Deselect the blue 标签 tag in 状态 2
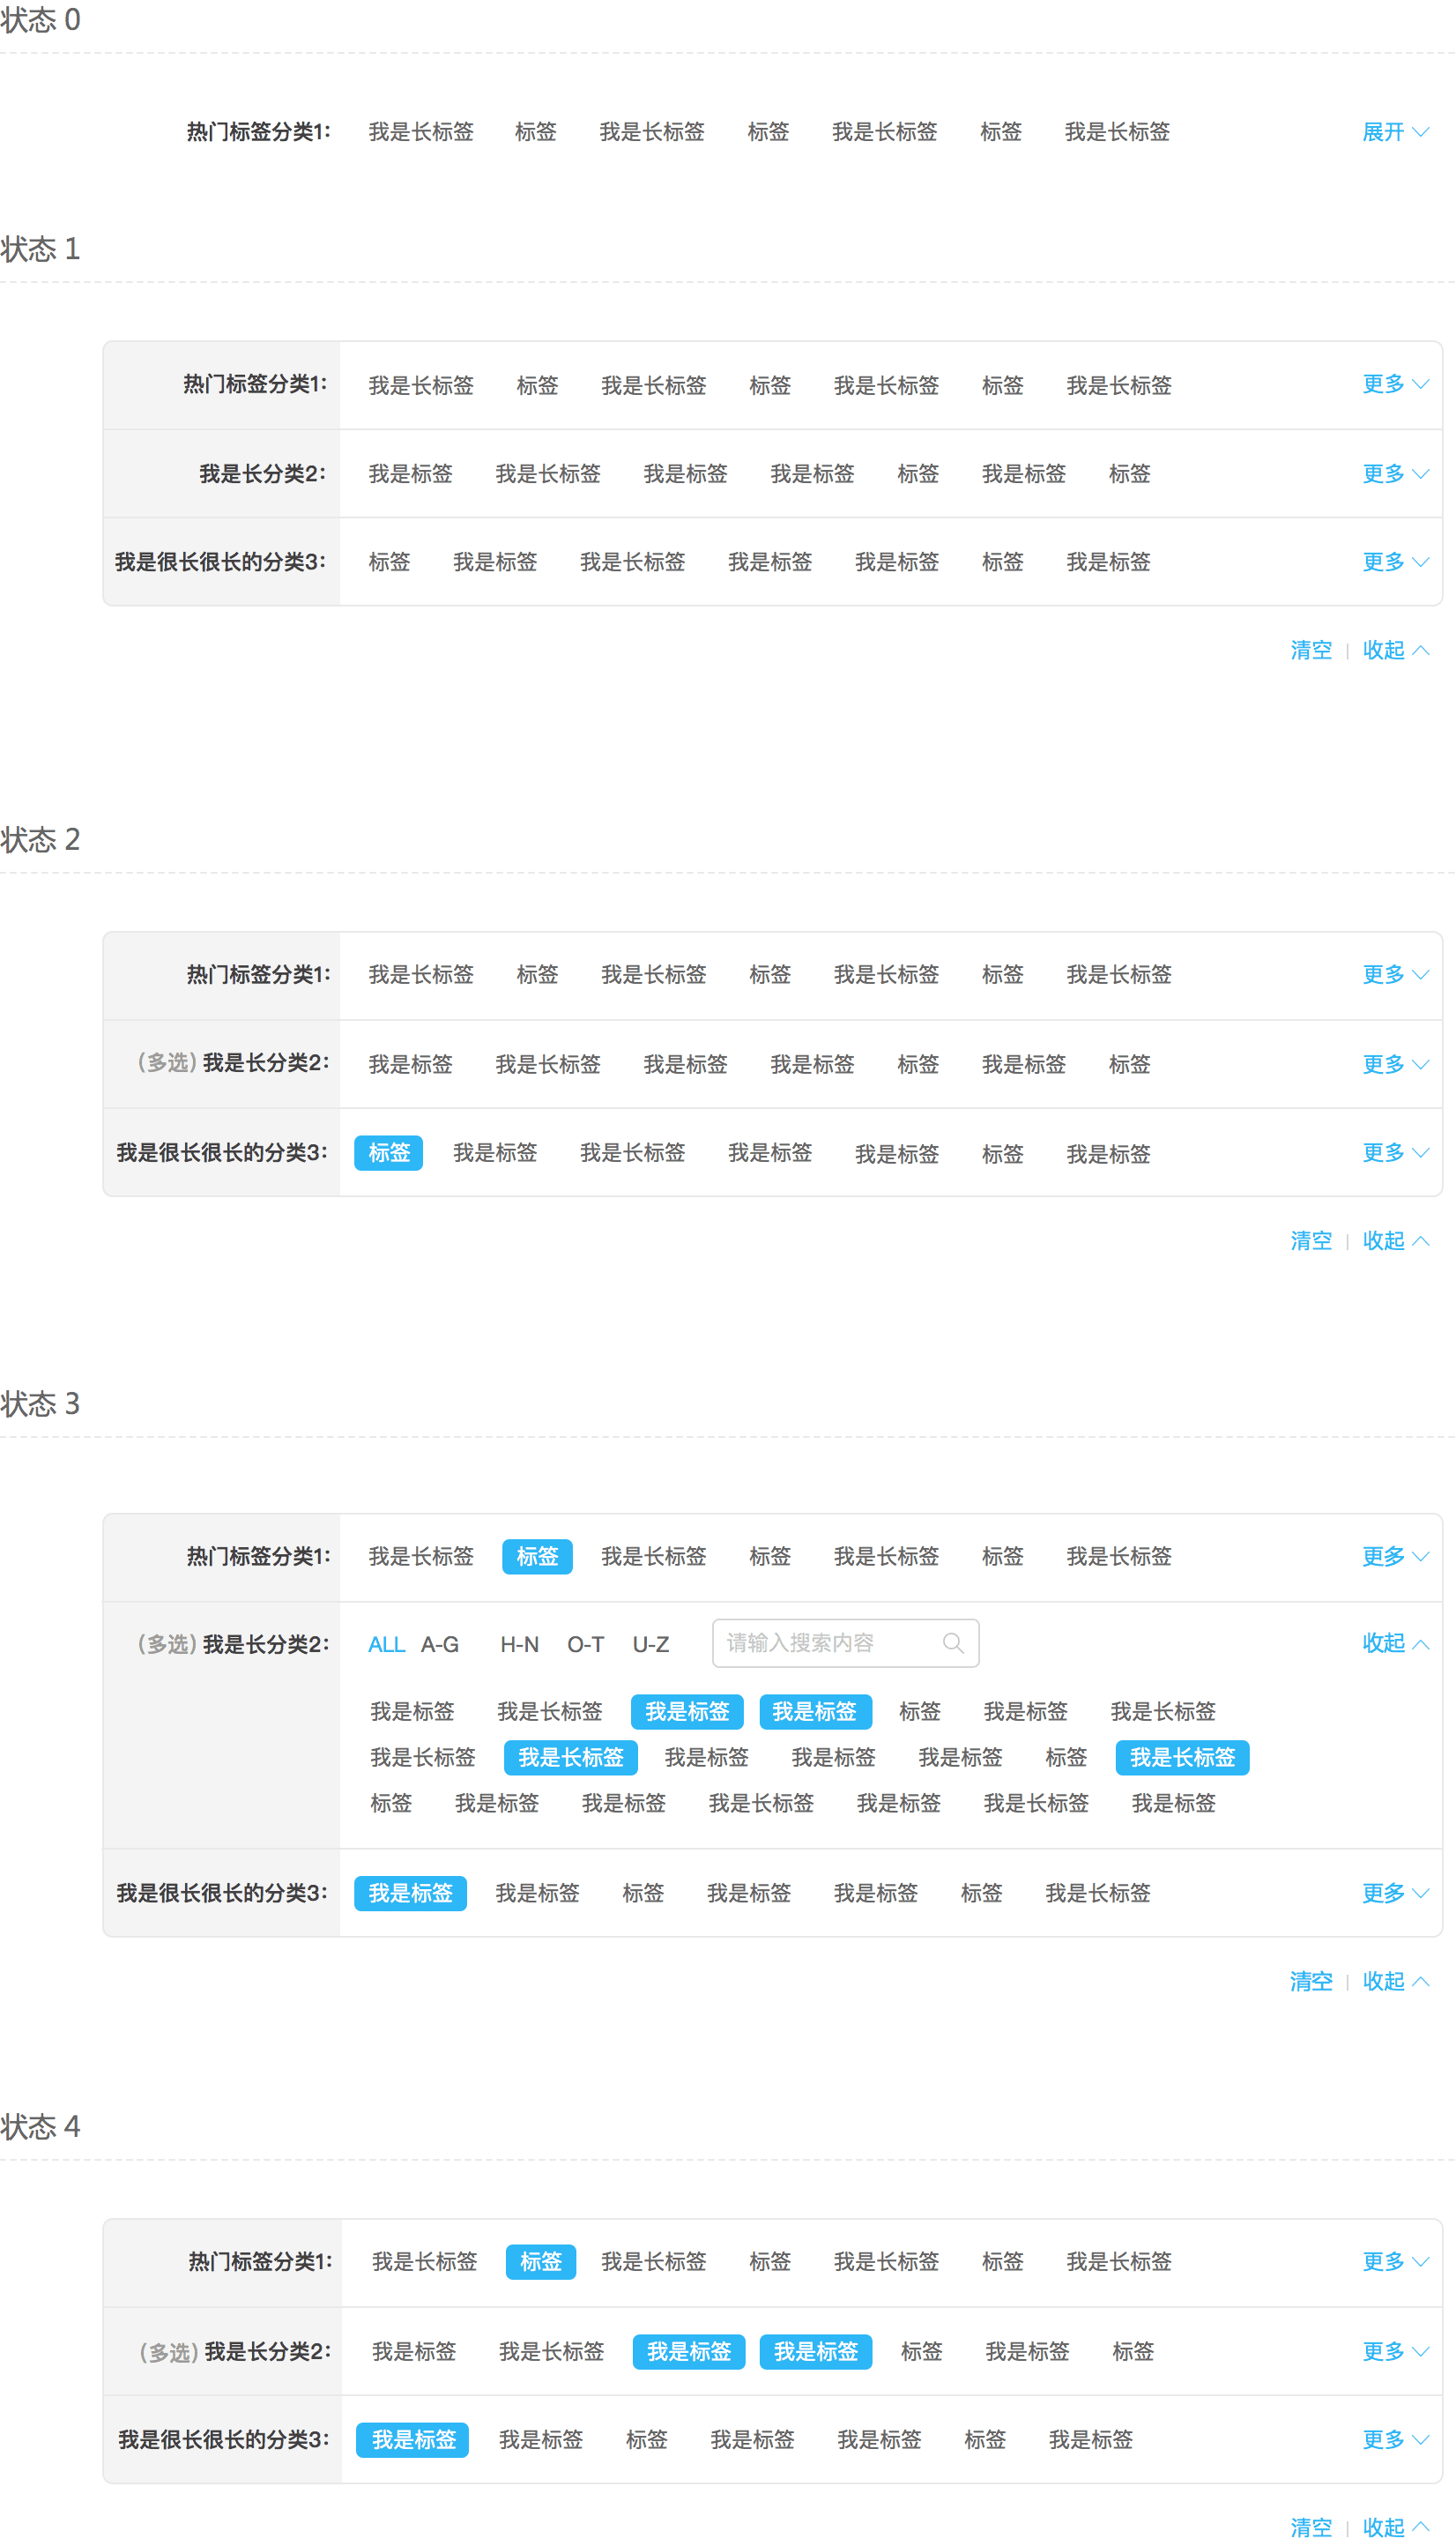 (389, 1153)
